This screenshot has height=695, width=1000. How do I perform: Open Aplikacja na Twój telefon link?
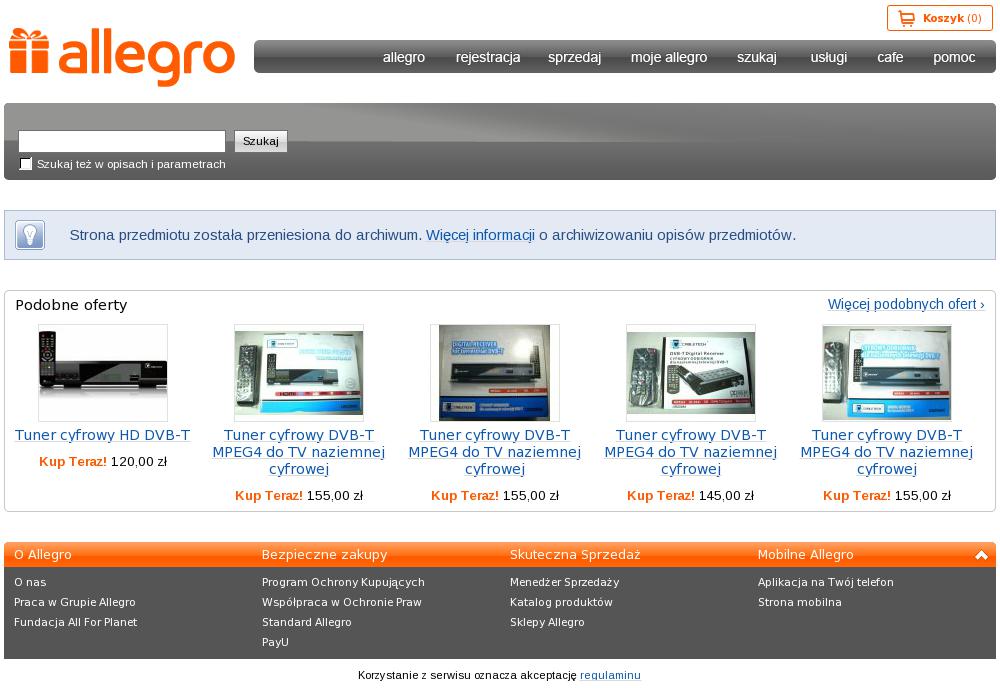pyautogui.click(x=826, y=582)
